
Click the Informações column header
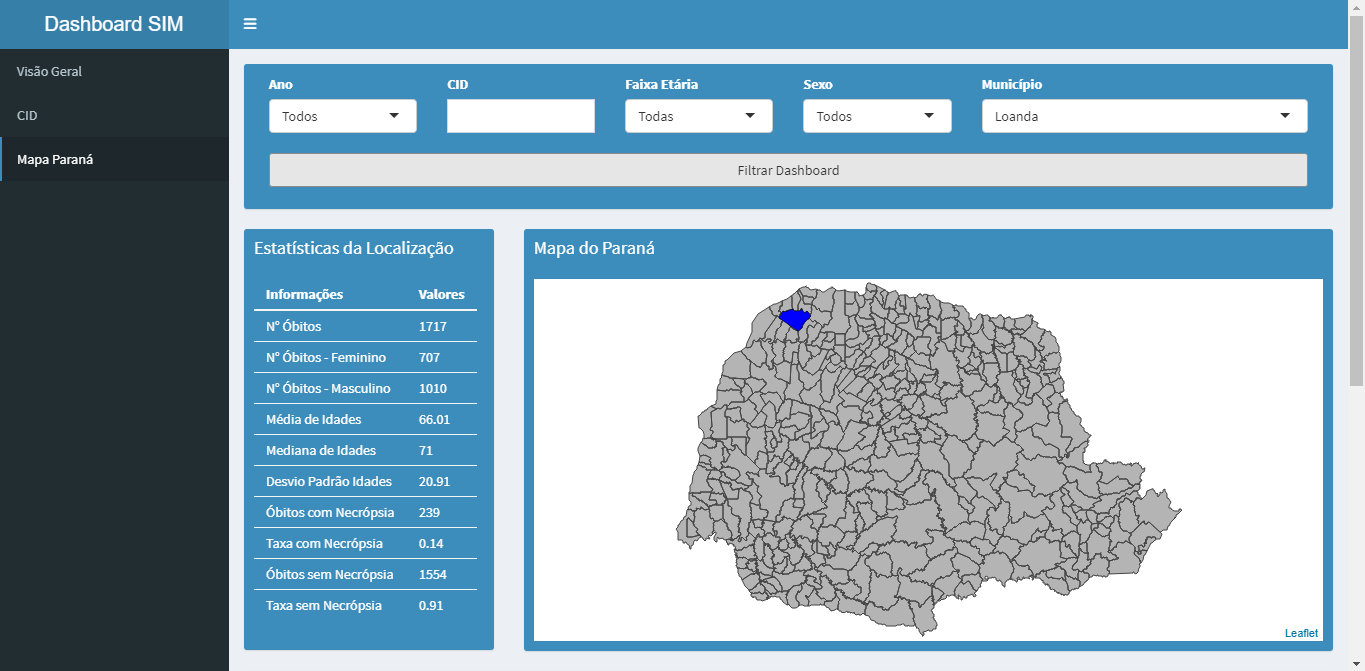pos(304,294)
